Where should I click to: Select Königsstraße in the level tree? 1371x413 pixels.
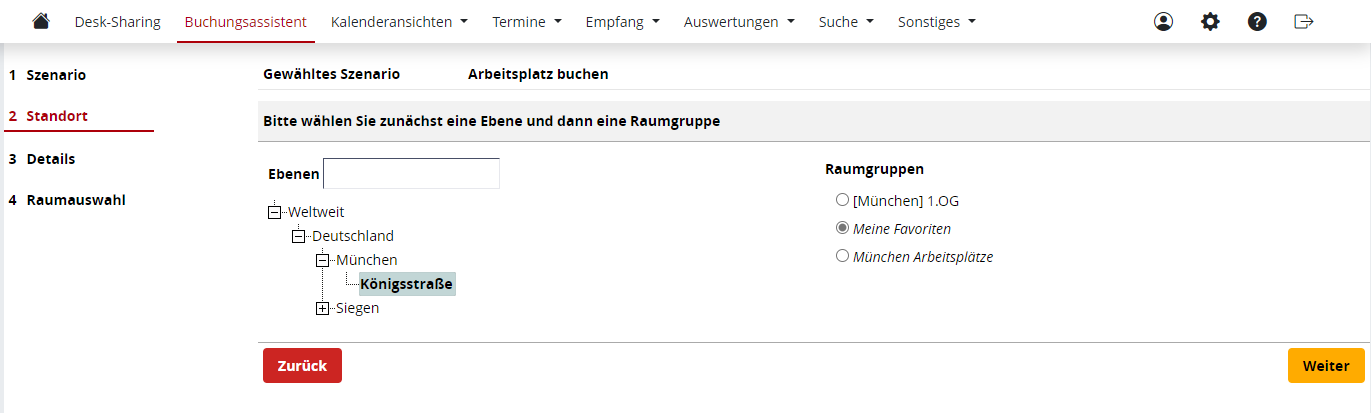pos(406,284)
